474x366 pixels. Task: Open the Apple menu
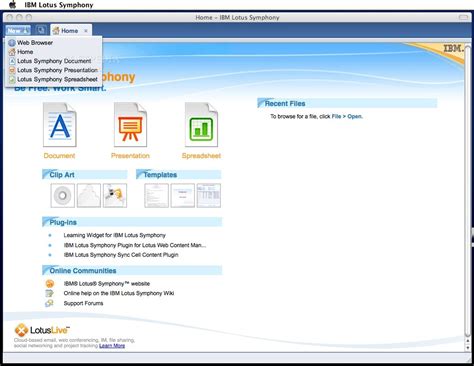coord(12,4)
